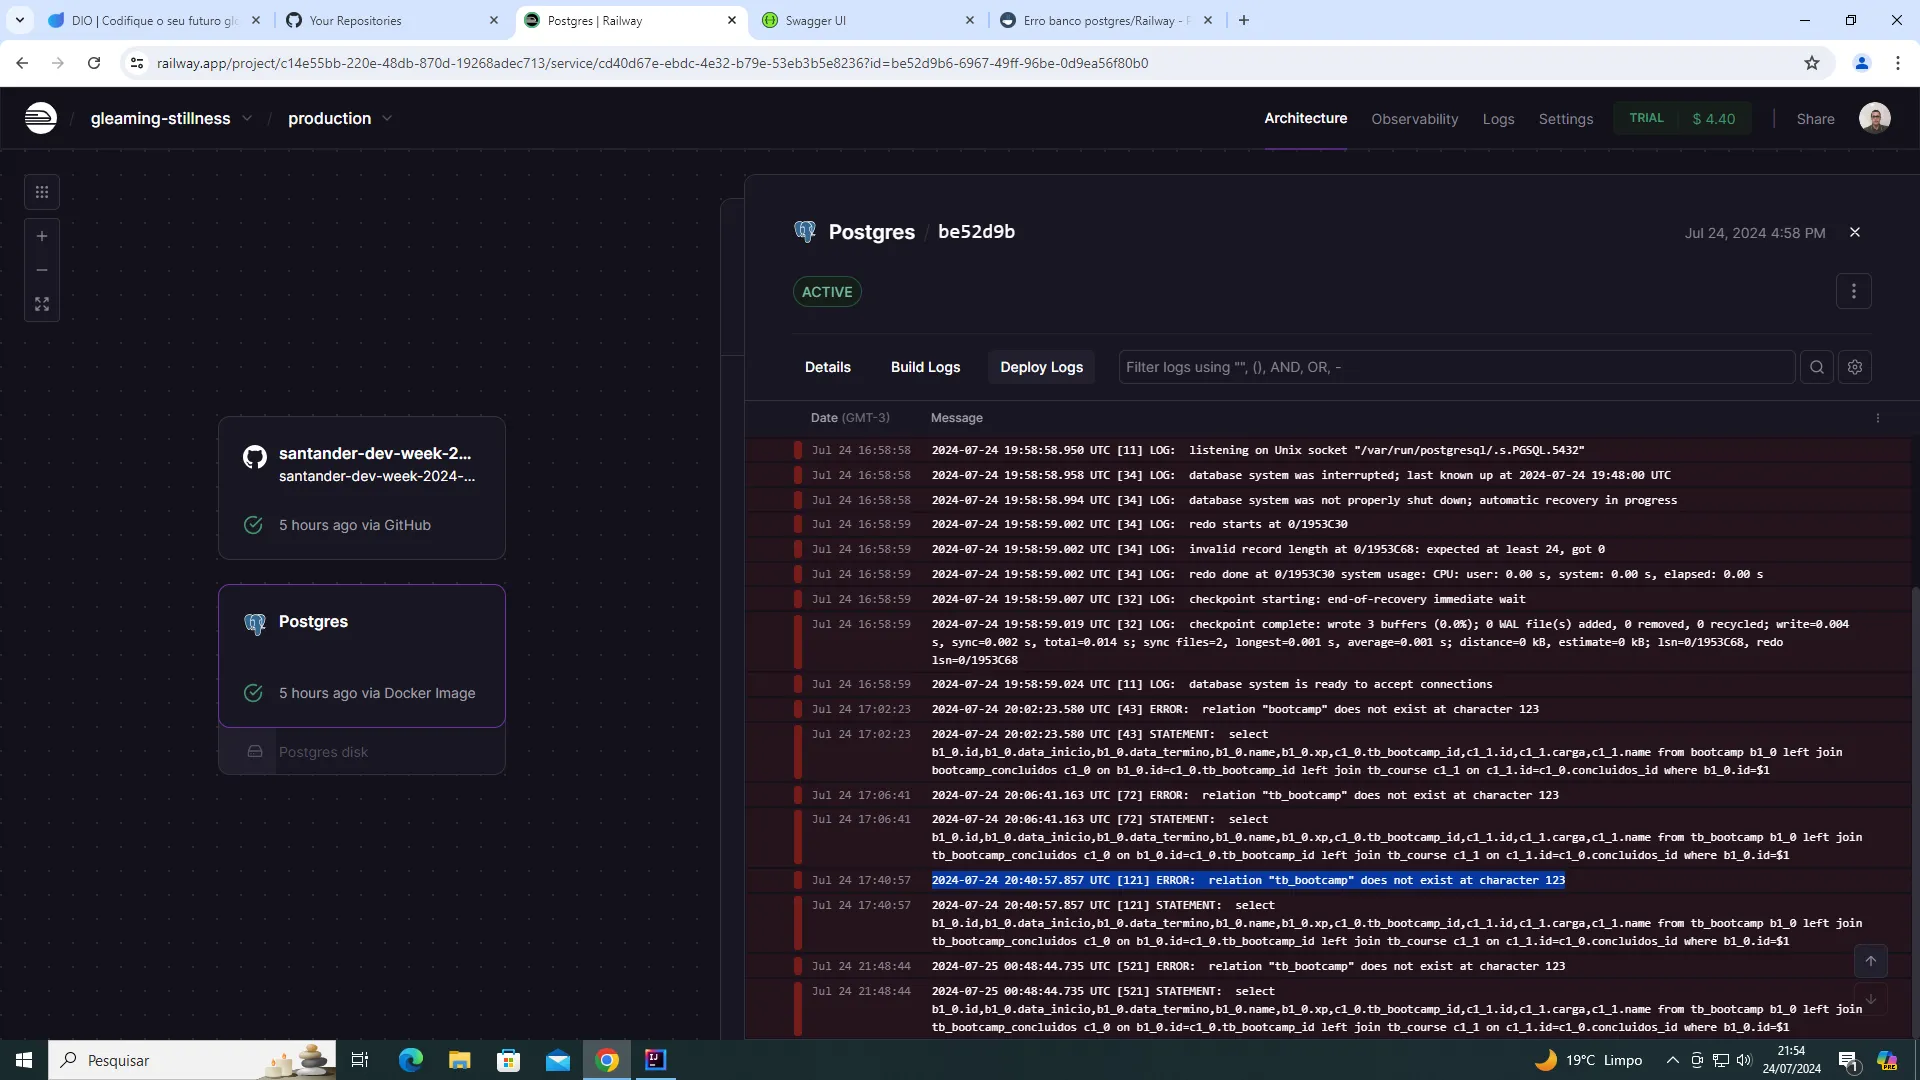
Task: Switch to the Build Logs tab
Action: (925, 367)
